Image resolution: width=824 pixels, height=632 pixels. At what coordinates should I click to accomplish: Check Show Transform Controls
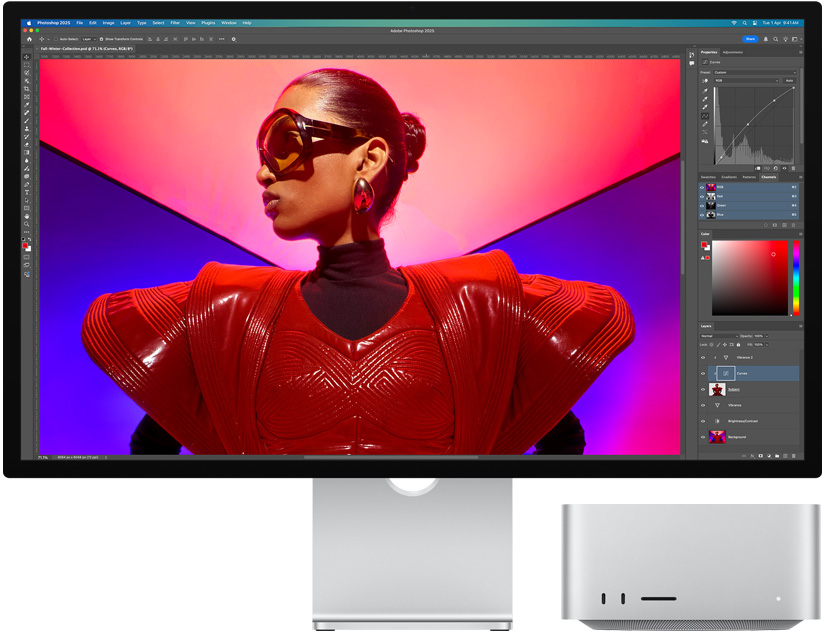pyautogui.click(x=101, y=38)
